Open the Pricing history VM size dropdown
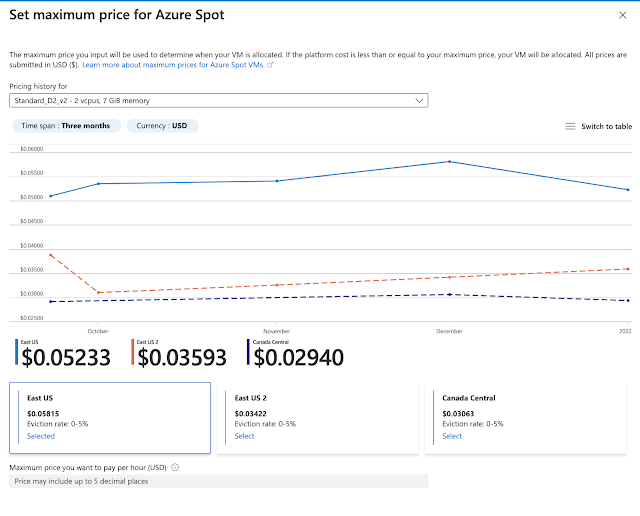The width and height of the screenshot is (640, 516). [218, 100]
